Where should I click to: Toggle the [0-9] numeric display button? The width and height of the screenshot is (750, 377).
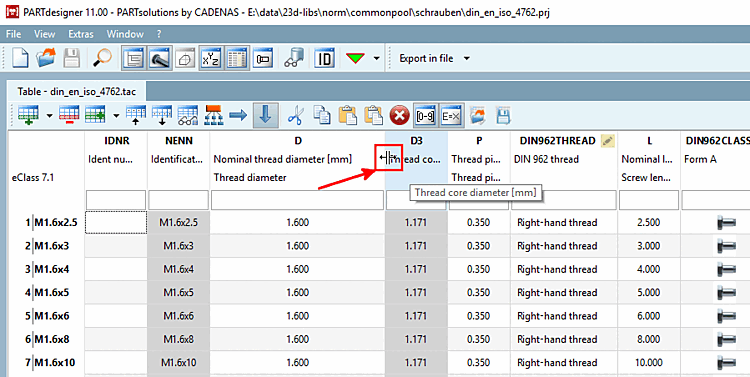(425, 116)
